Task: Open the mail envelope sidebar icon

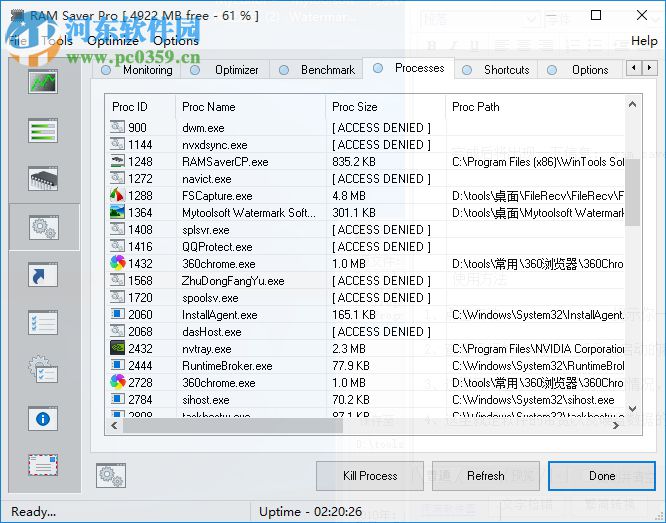Action: tap(43, 465)
